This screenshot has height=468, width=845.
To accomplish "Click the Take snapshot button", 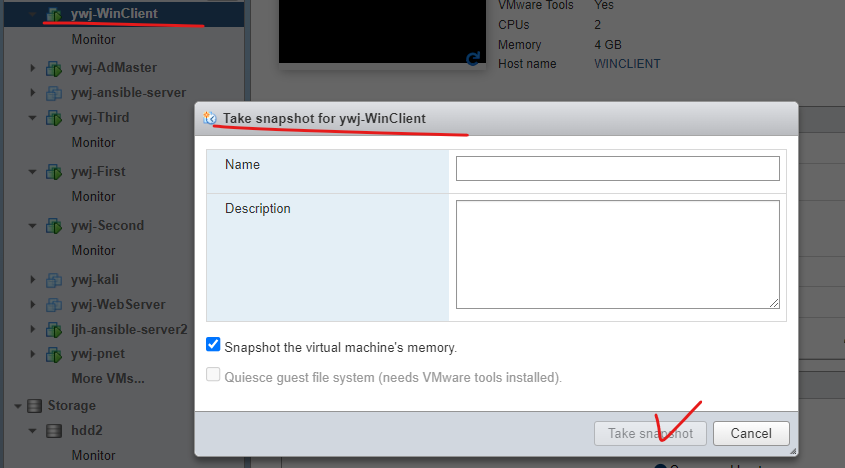I will tap(650, 433).
